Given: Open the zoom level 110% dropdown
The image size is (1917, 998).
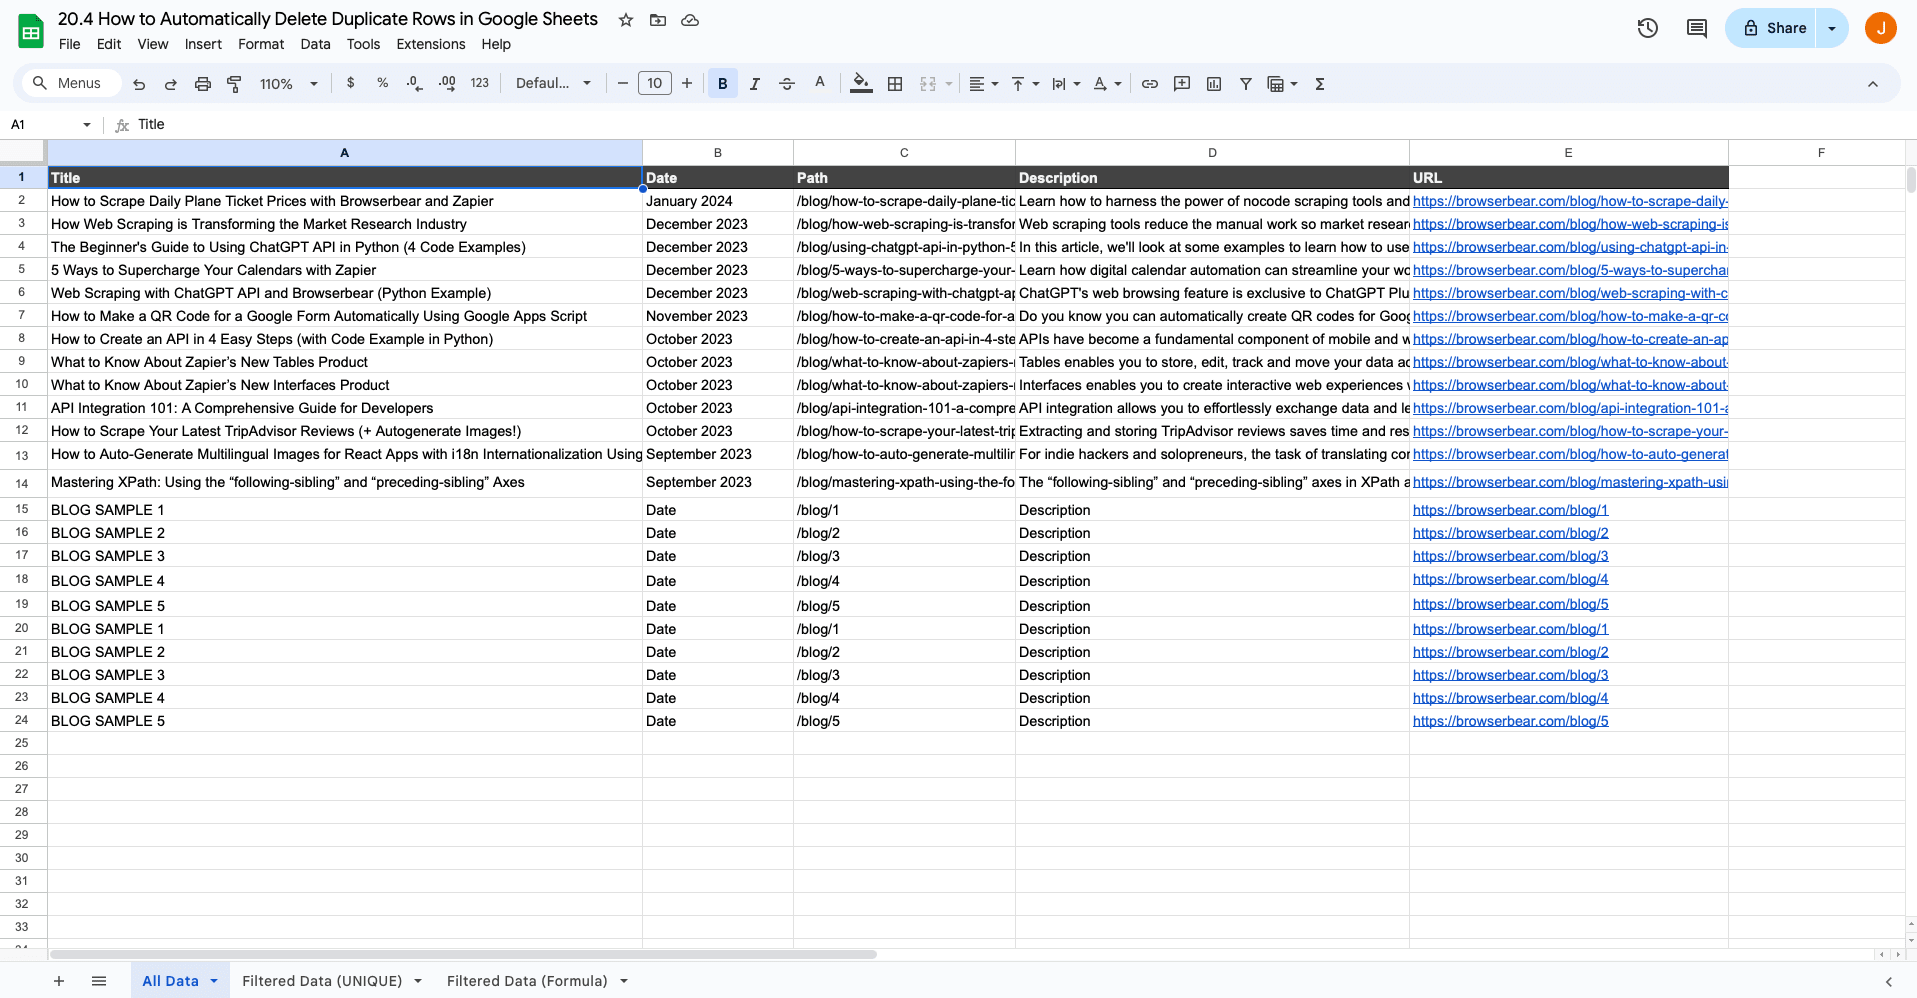Looking at the screenshot, I should point(289,84).
